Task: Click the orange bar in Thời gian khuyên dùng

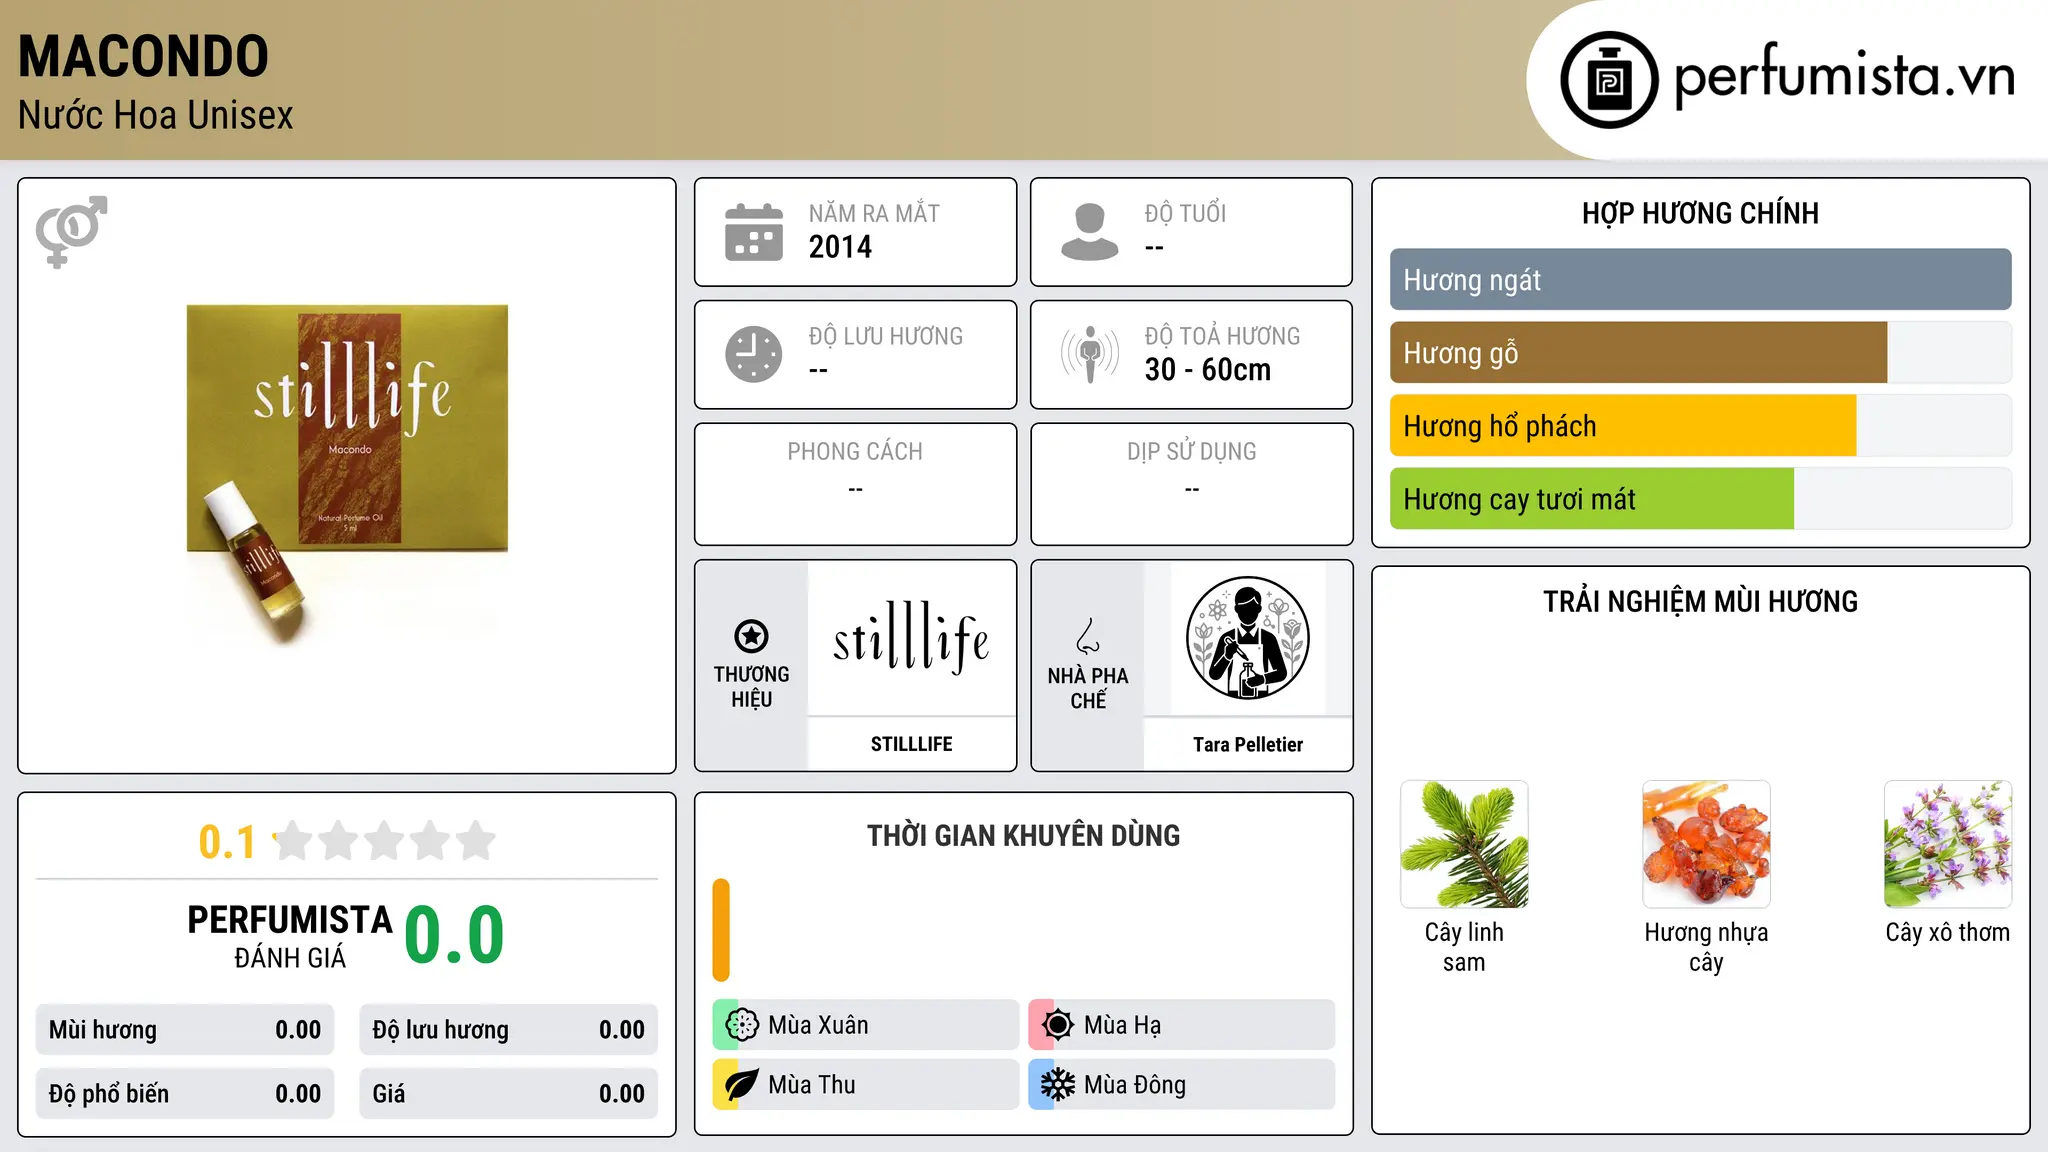Action: pyautogui.click(x=721, y=930)
